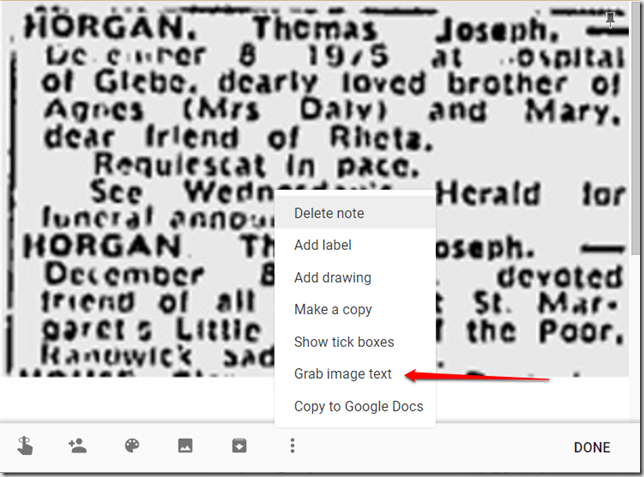Open the Collaborator icon
Viewport: 644px width, 477px height.
78,445
